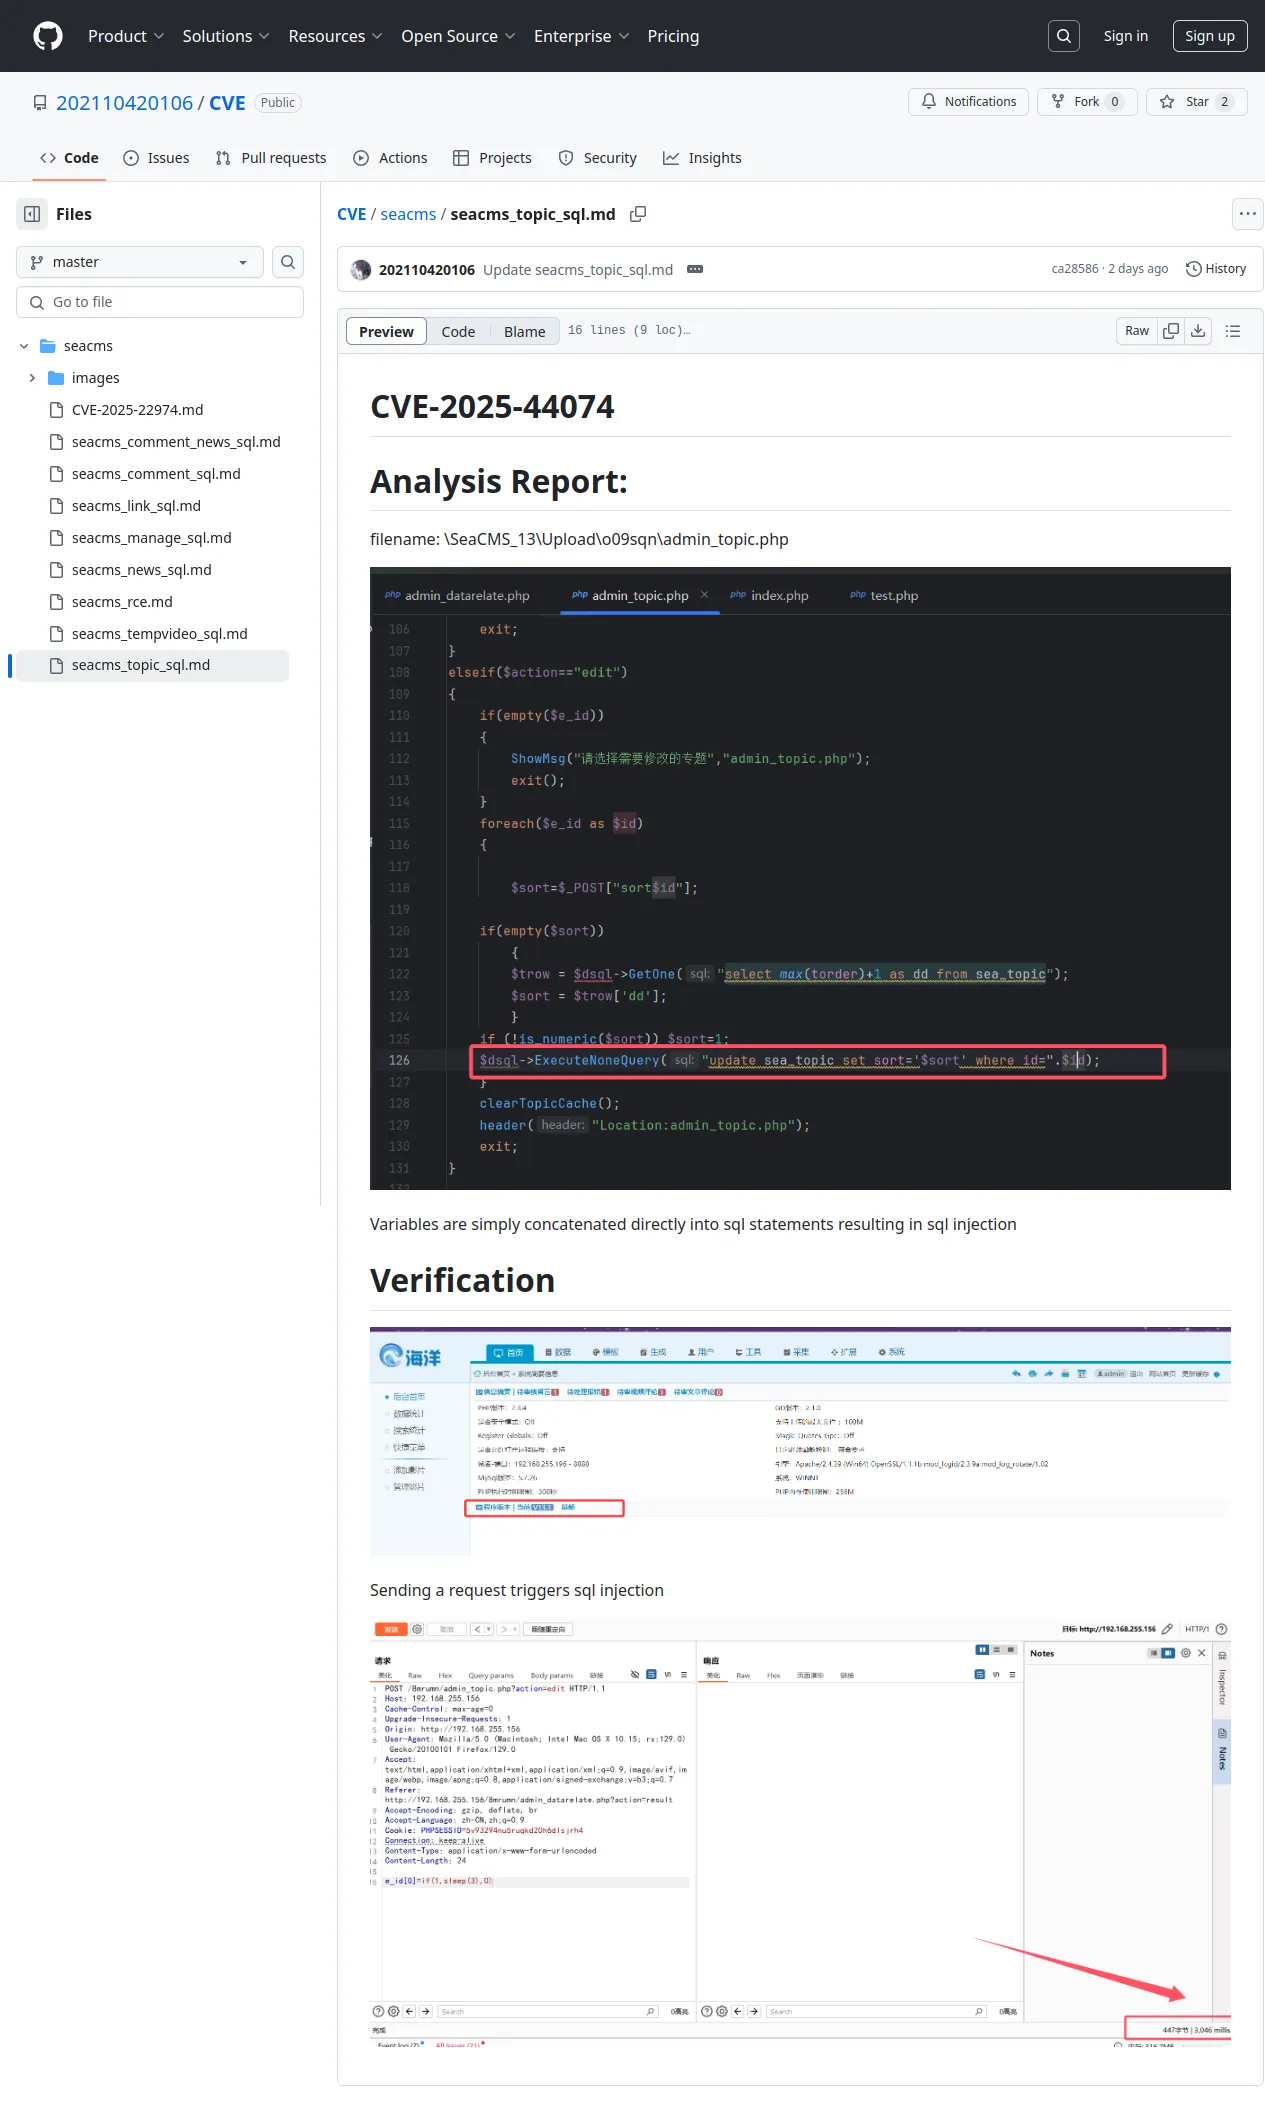Open the more file actions ellipsis menu
This screenshot has width=1265, height=2103.
[x=1248, y=214]
